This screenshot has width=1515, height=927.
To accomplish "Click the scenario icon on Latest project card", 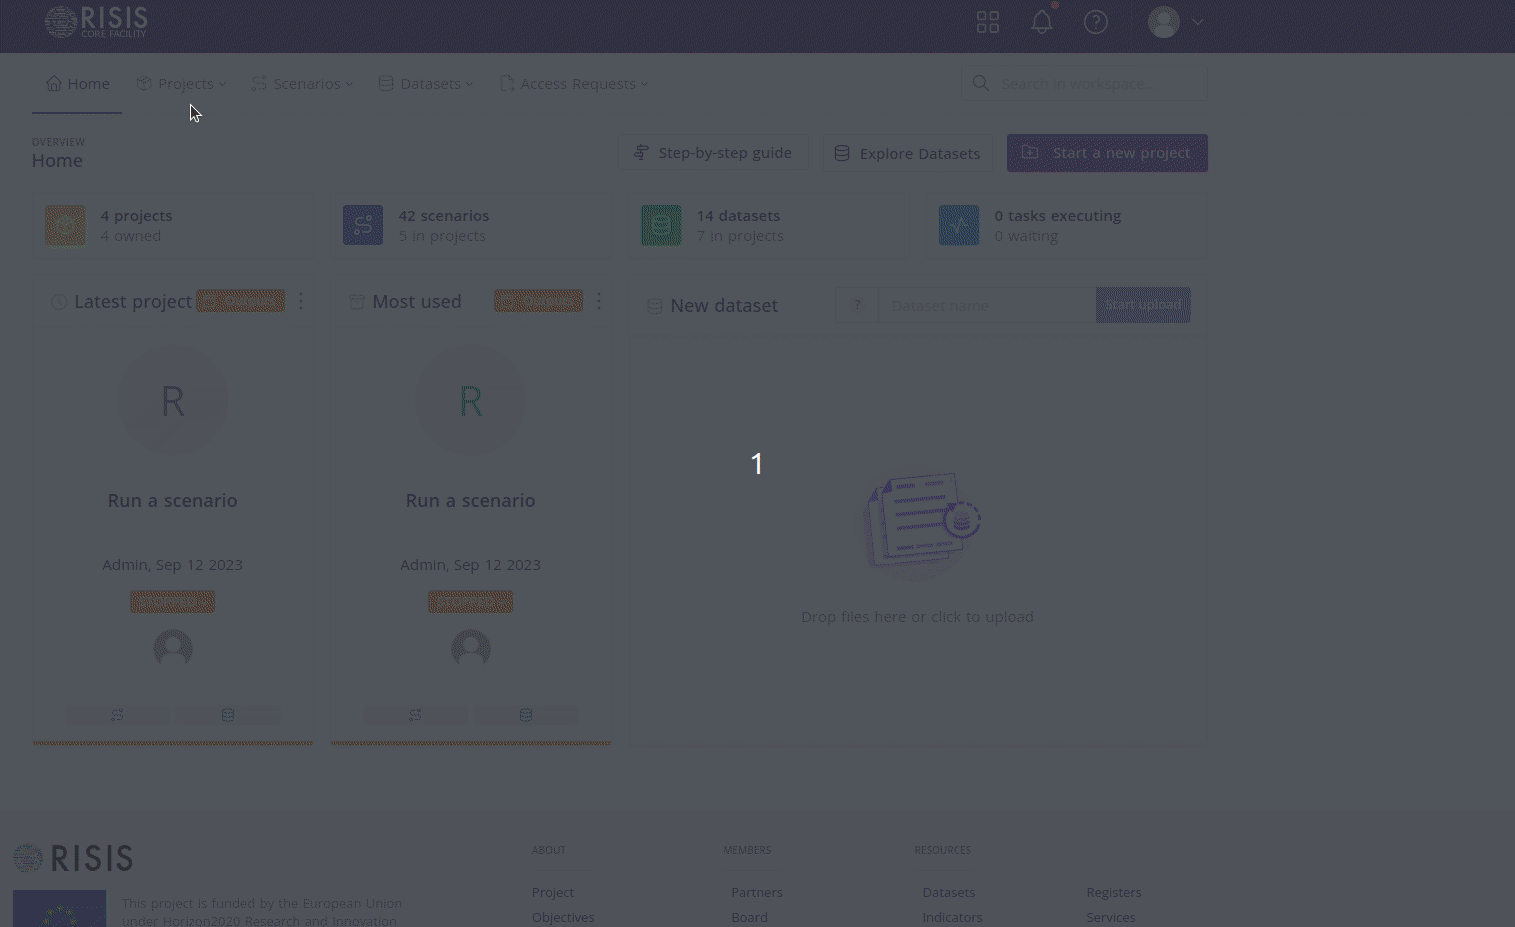I will coord(116,714).
